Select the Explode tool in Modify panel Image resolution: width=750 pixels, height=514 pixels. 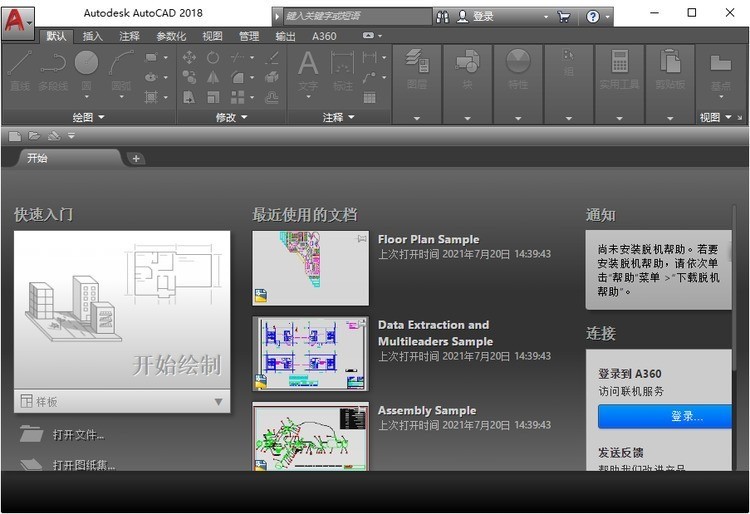(x=272, y=77)
